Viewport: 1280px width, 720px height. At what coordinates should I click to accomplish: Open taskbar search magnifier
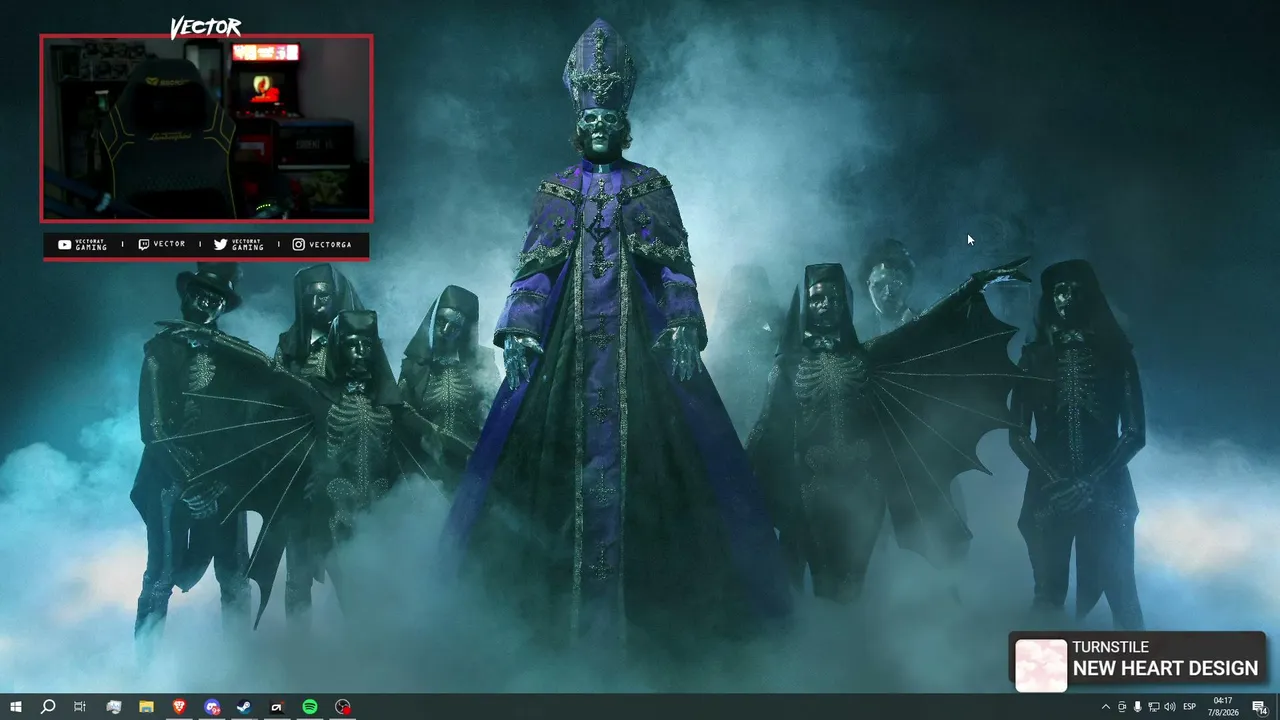point(47,707)
